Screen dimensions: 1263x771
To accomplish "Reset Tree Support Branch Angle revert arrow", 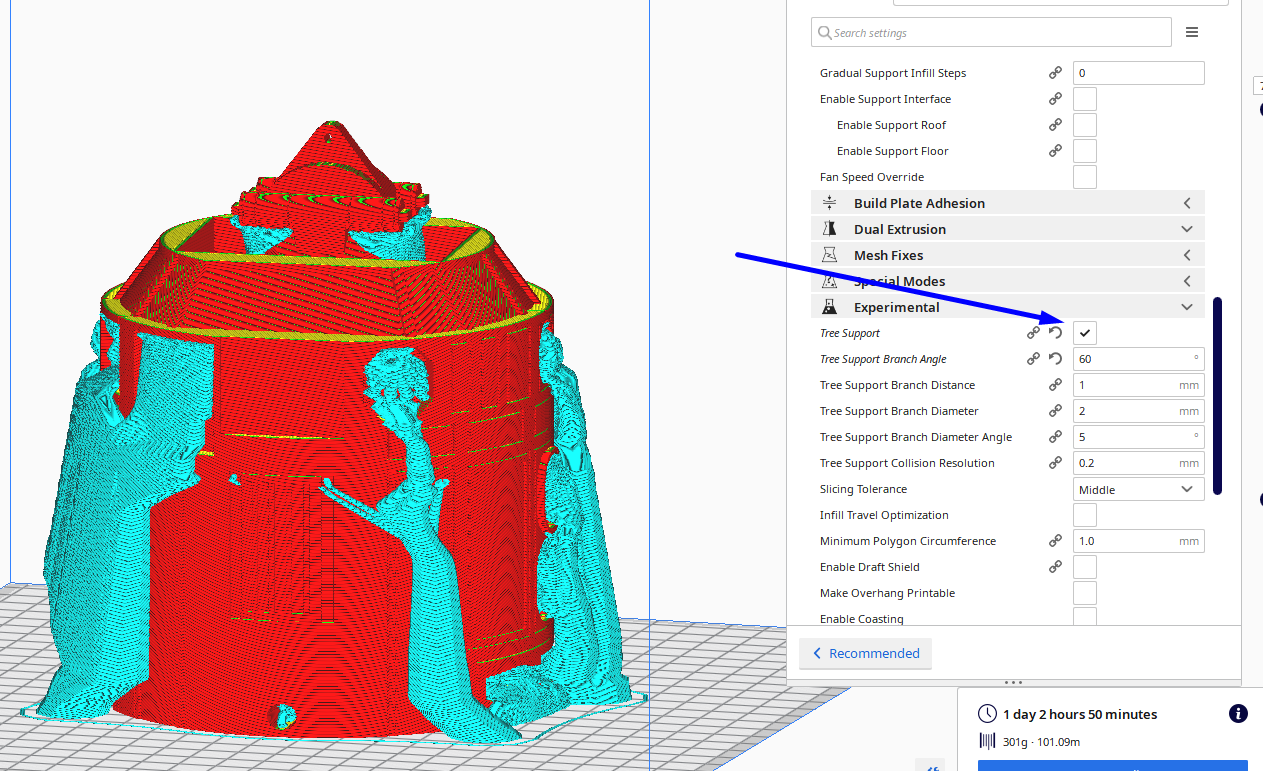I will coord(1055,359).
